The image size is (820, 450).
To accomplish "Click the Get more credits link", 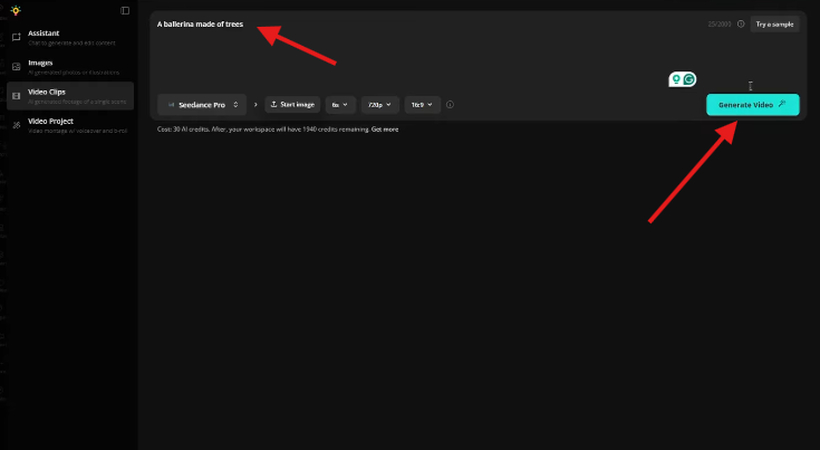I will [385, 129].
